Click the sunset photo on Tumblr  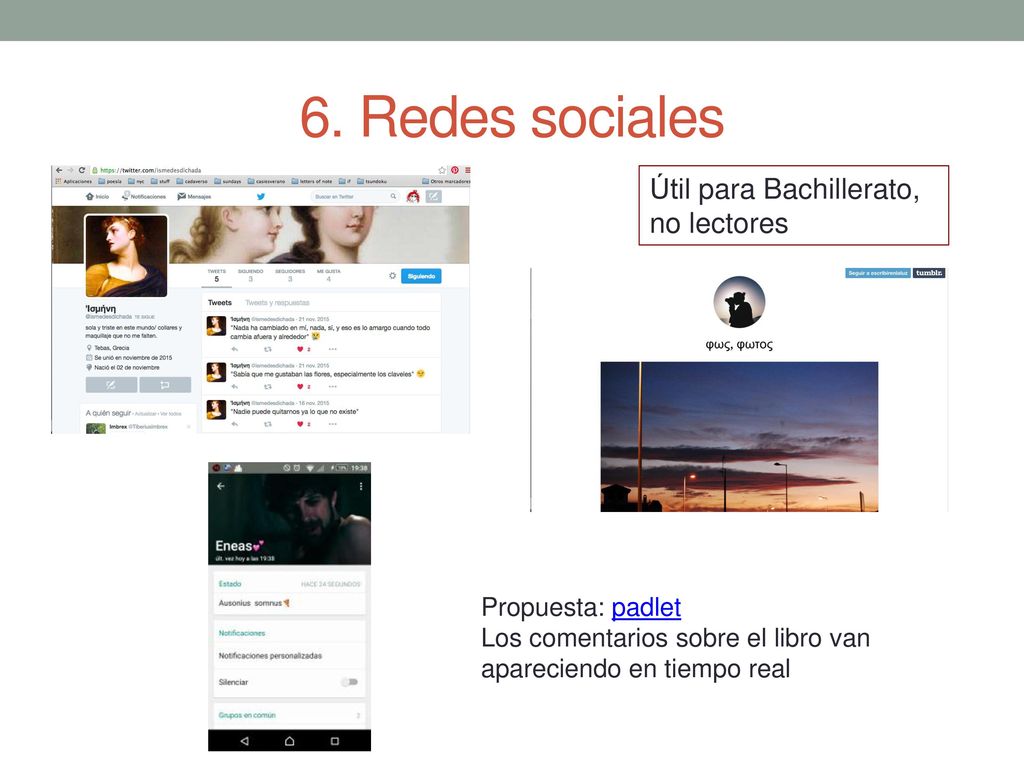[739, 437]
